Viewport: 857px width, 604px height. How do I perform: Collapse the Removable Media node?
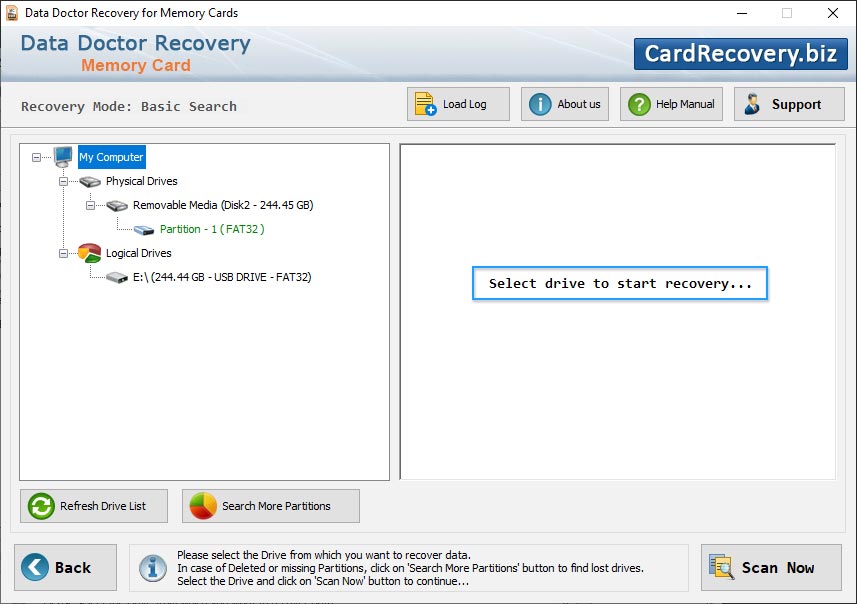pos(90,206)
